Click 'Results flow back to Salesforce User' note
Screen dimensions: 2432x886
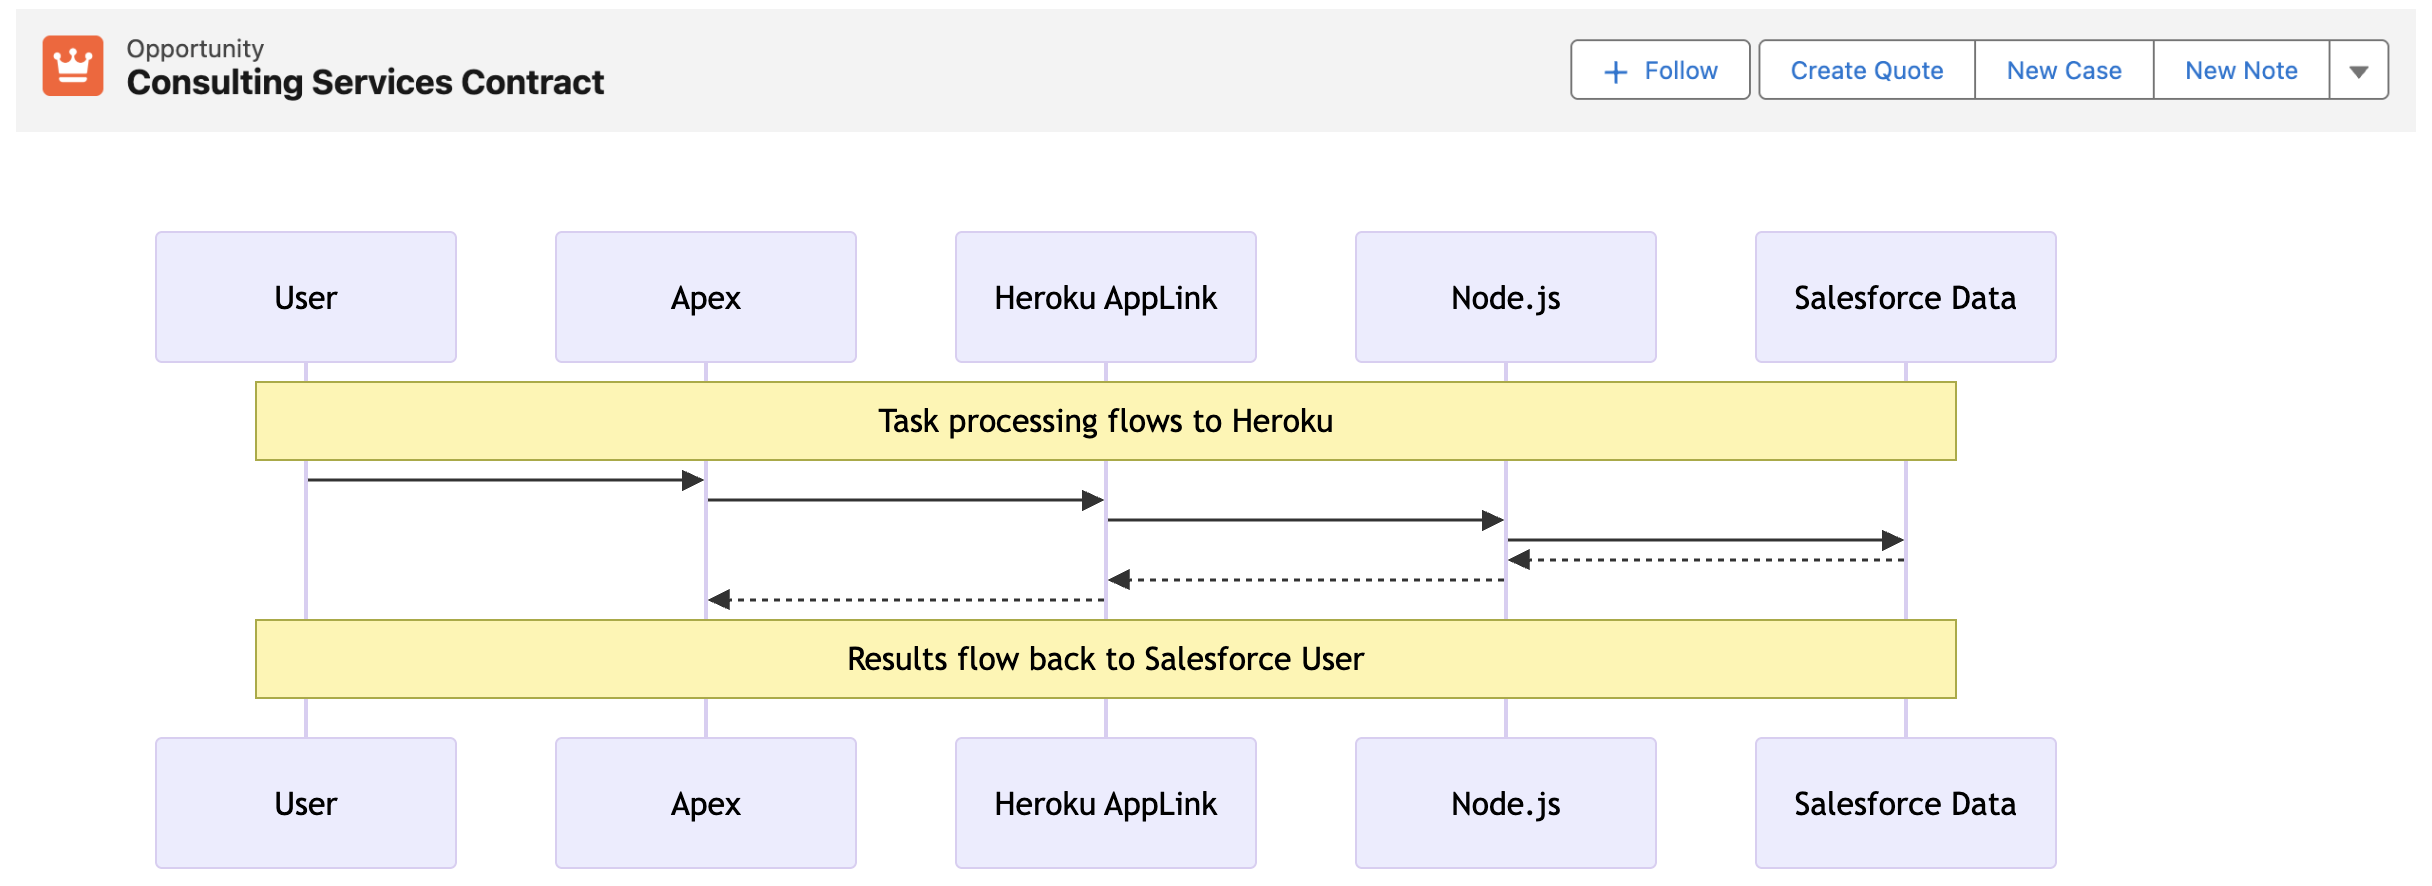click(x=1106, y=659)
